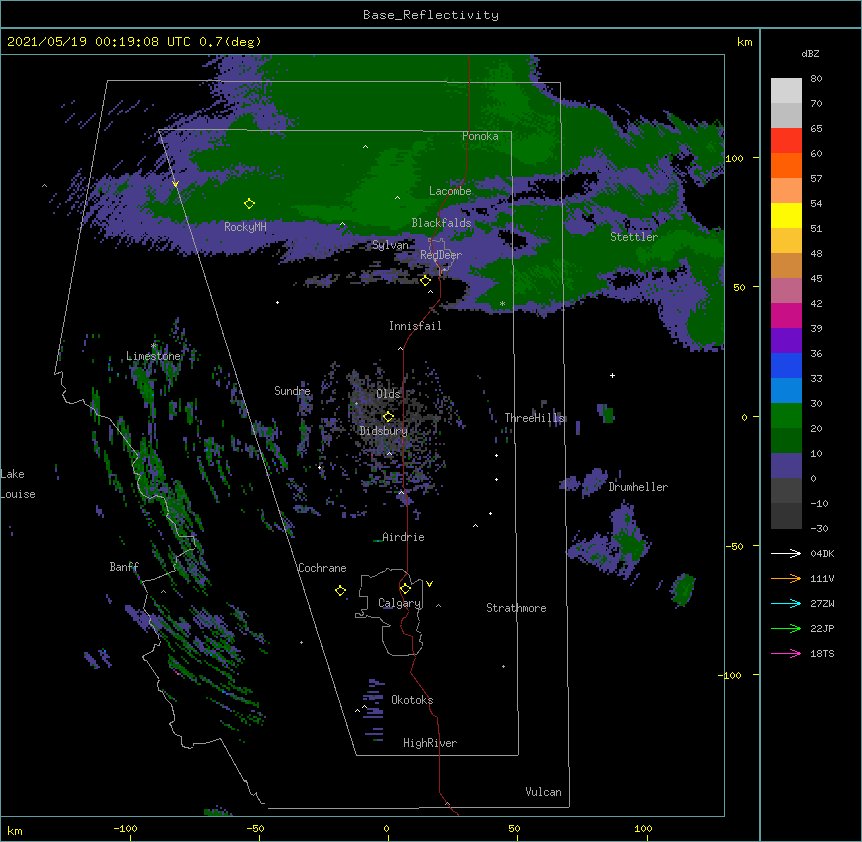Select the Drumheller label
The image size is (862, 842).
pyautogui.click(x=638, y=487)
